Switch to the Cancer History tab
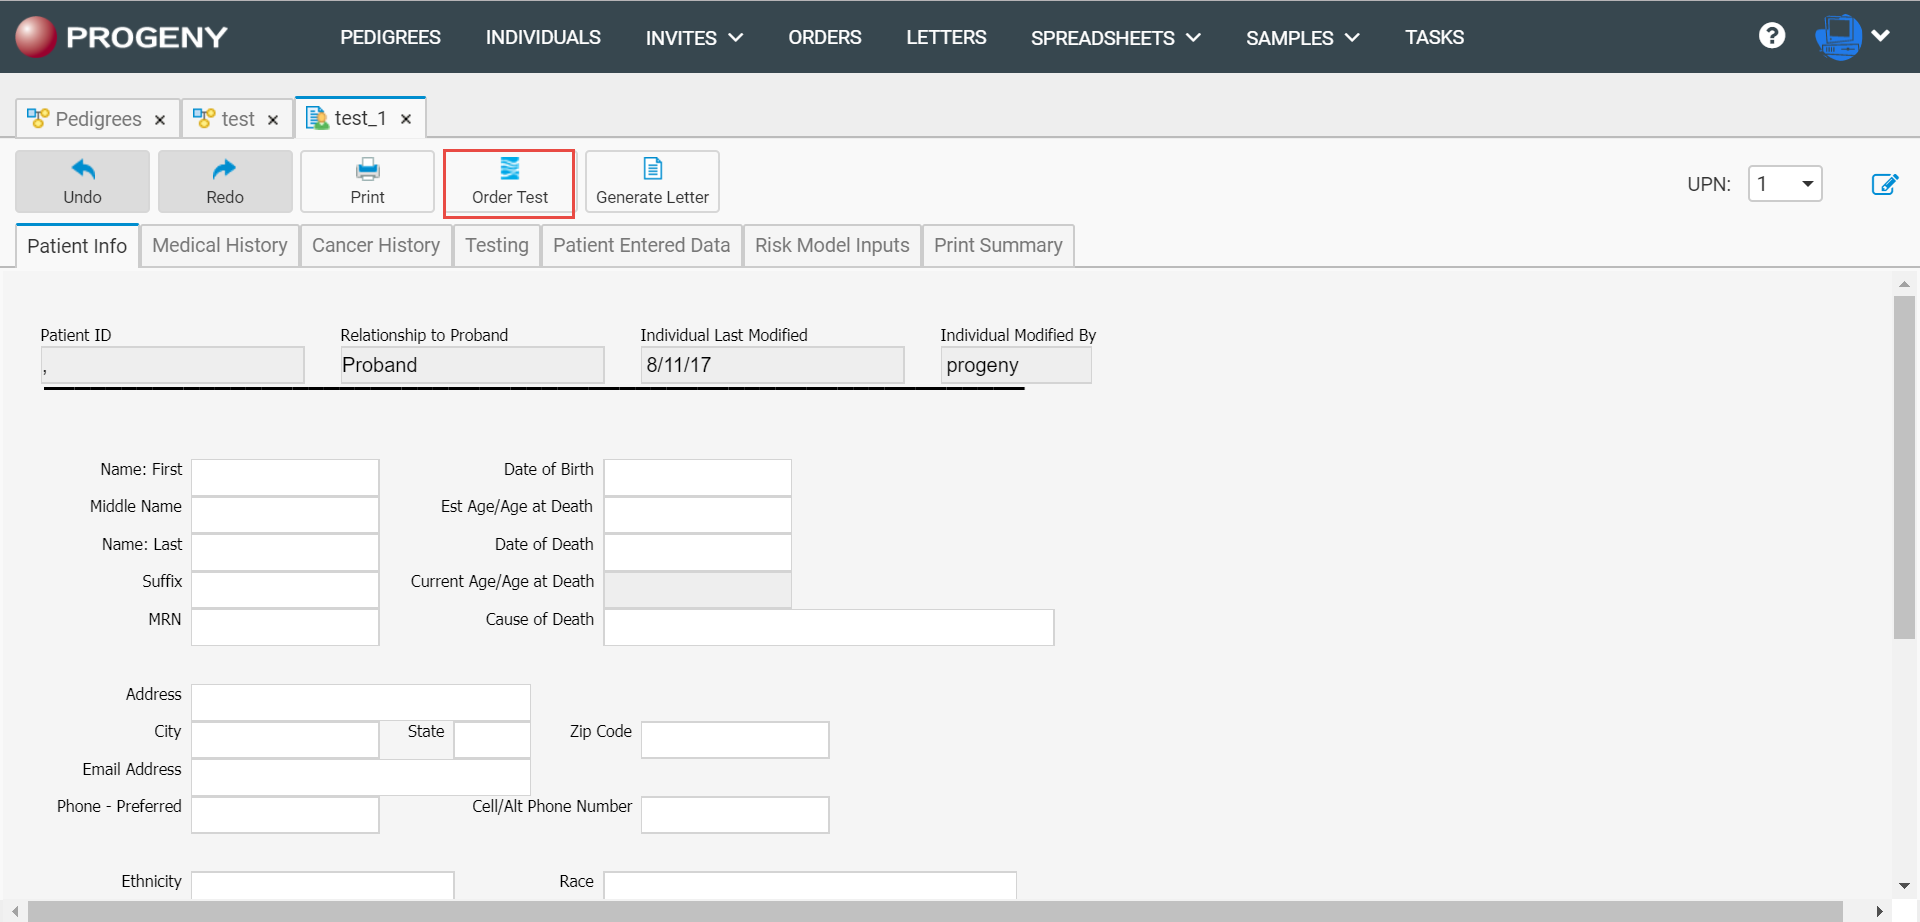This screenshot has width=1920, height=922. [375, 246]
